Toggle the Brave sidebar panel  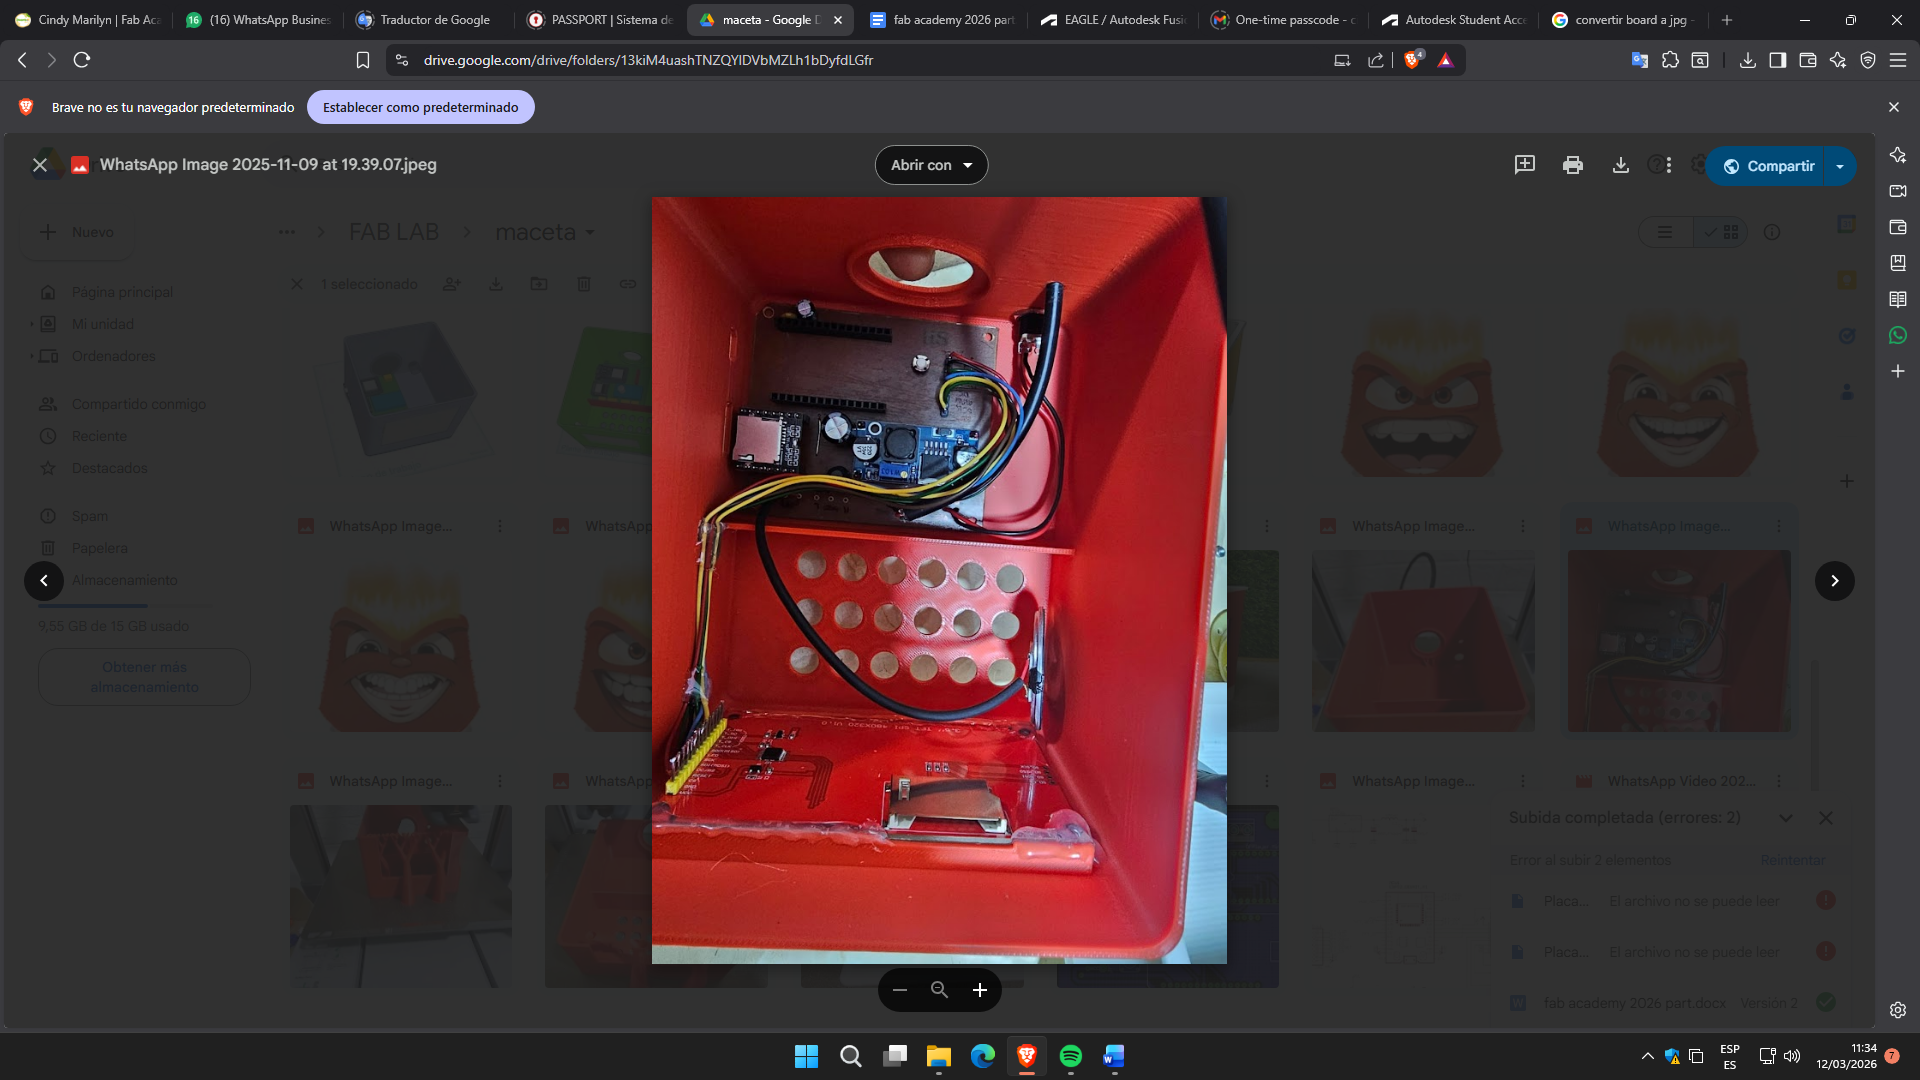point(1777,60)
